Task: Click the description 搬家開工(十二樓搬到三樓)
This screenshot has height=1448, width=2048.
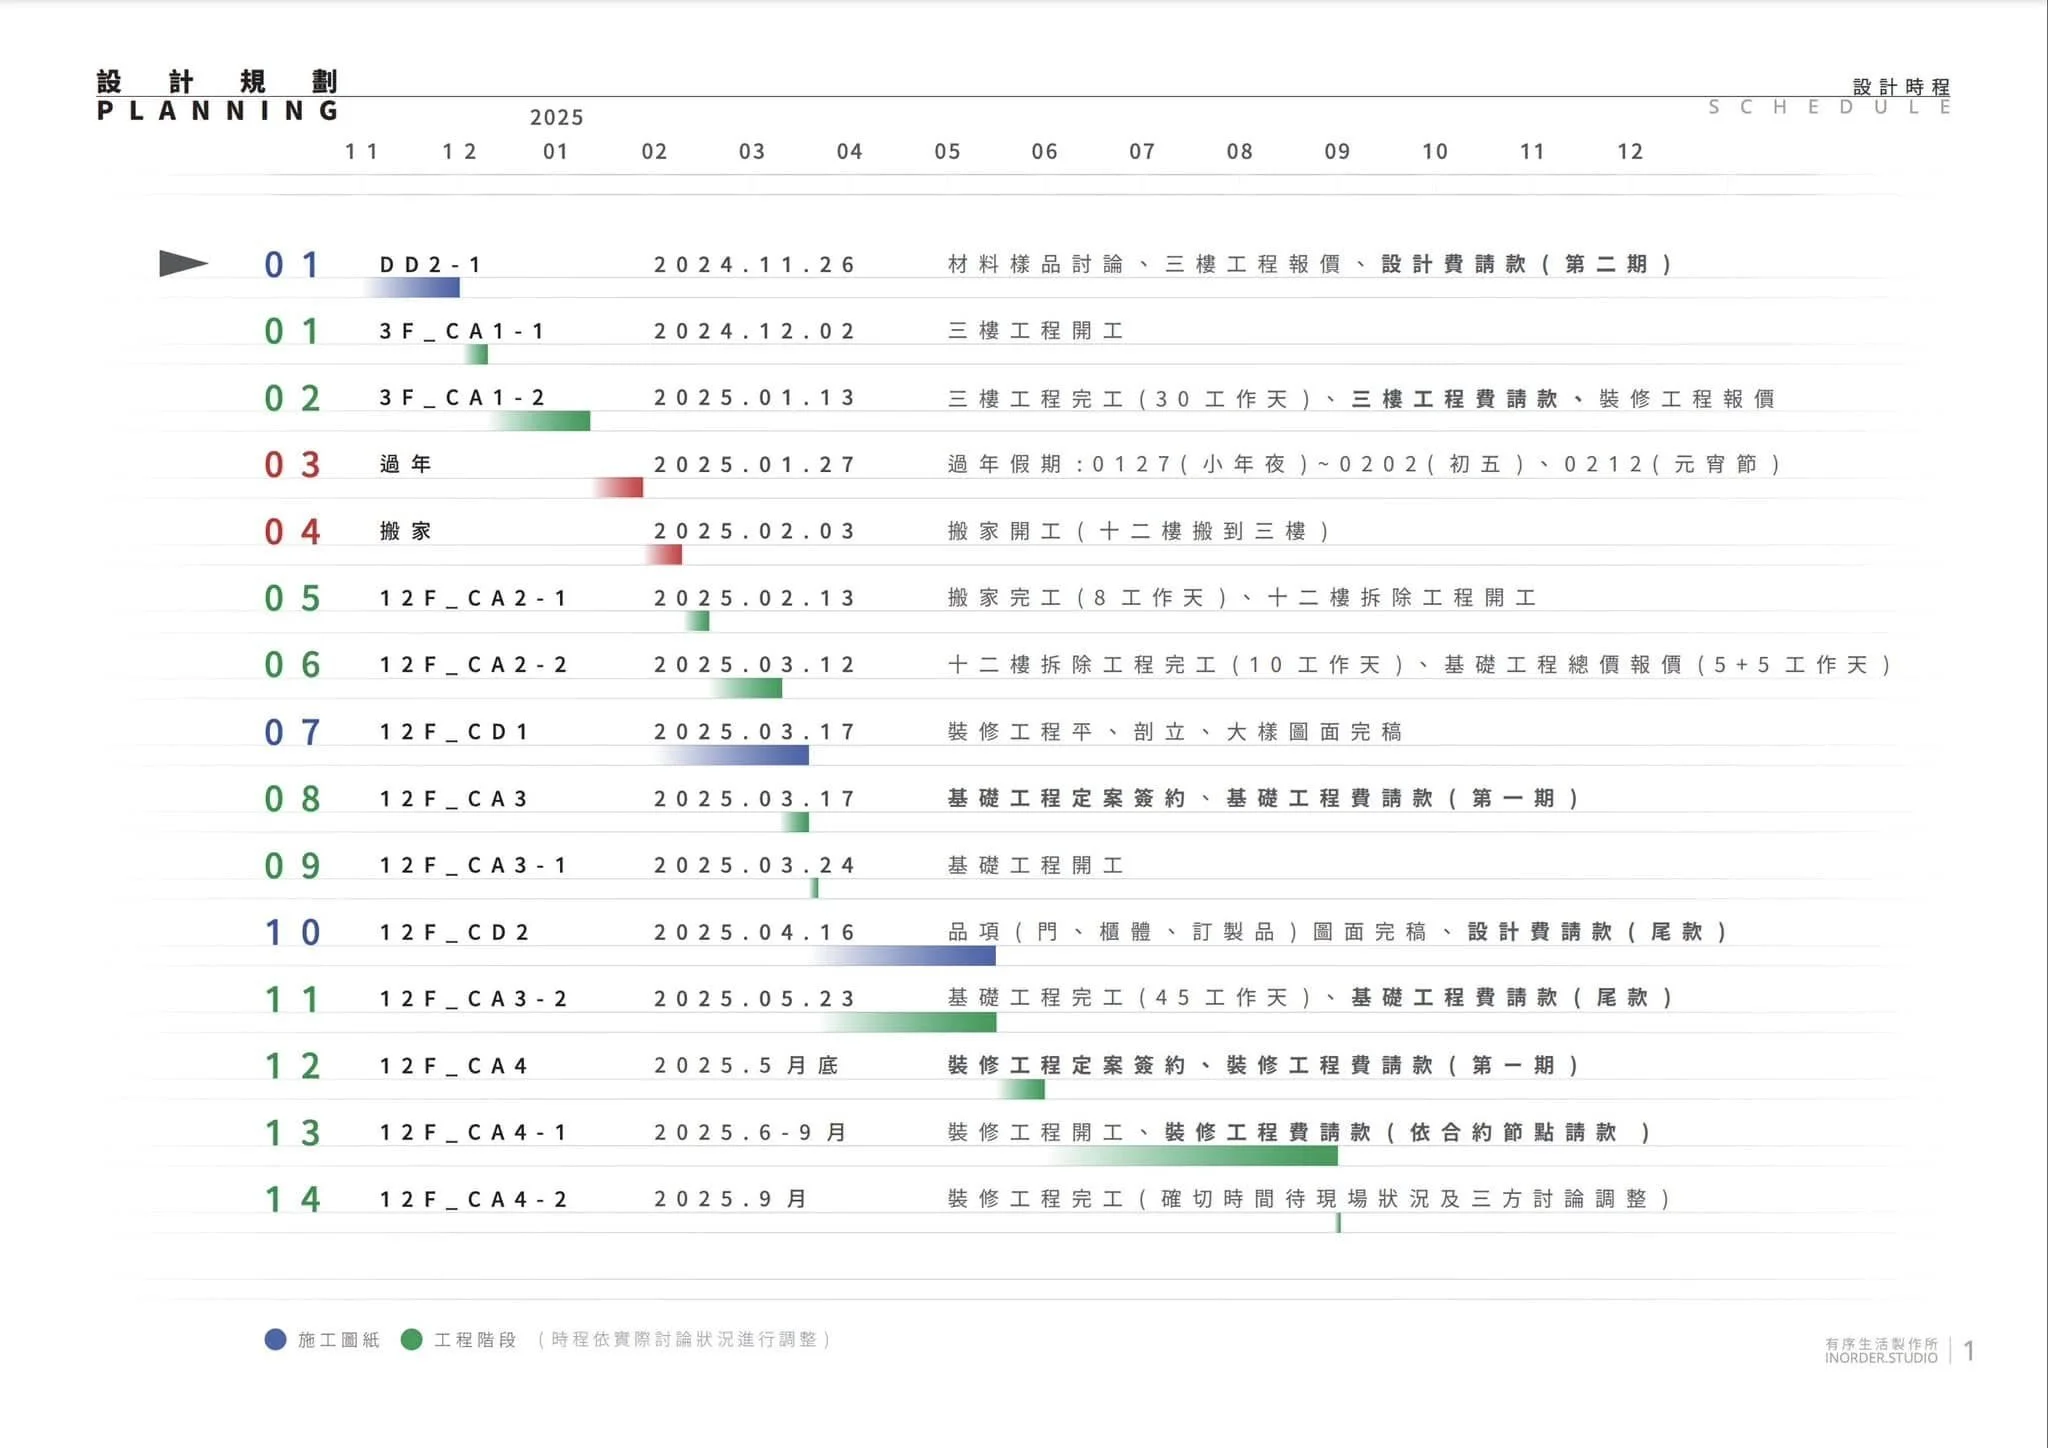Action: 1138,531
